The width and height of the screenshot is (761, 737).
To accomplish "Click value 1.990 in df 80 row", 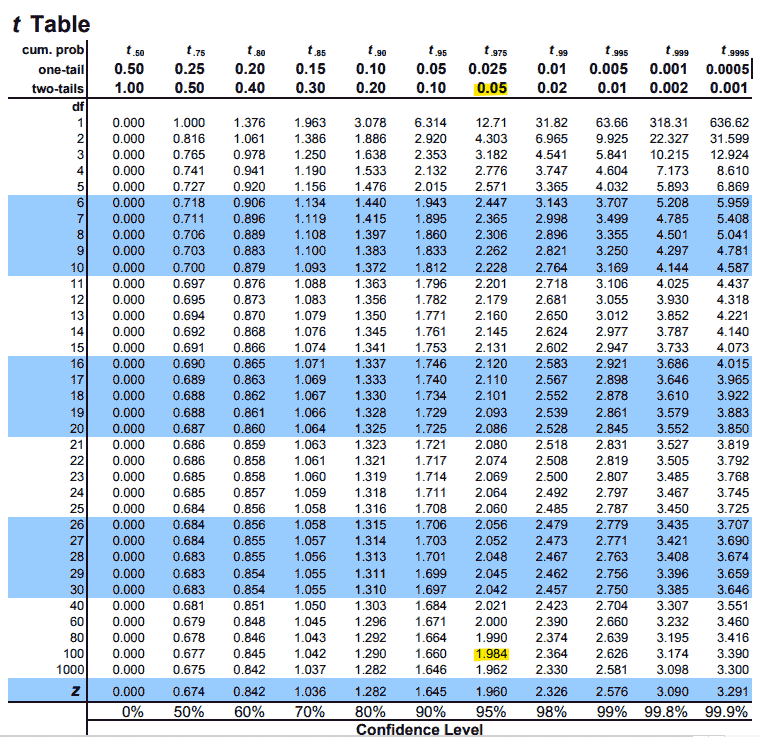I will point(491,638).
